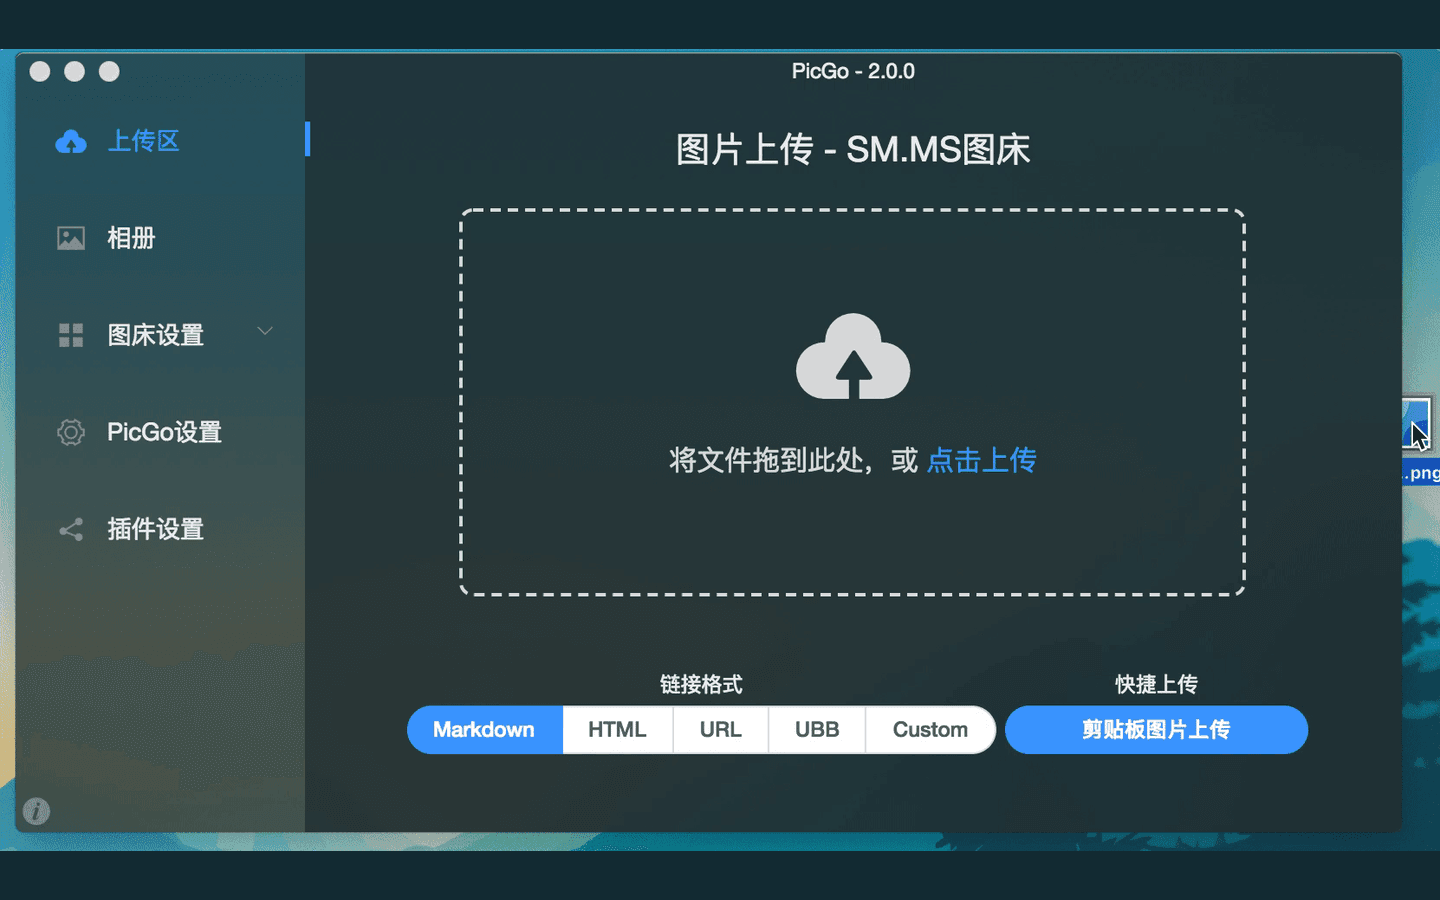1440x900 pixels.
Task: Select the .png file on the desktop
Action: [x=1420, y=438]
